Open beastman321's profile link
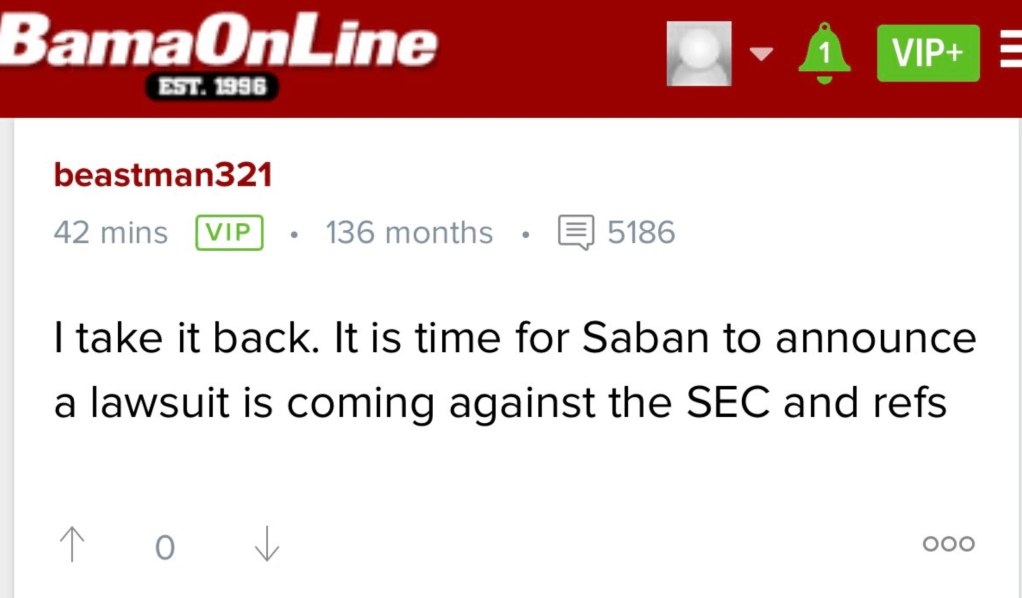The height and width of the screenshot is (598, 1022). pos(162,176)
